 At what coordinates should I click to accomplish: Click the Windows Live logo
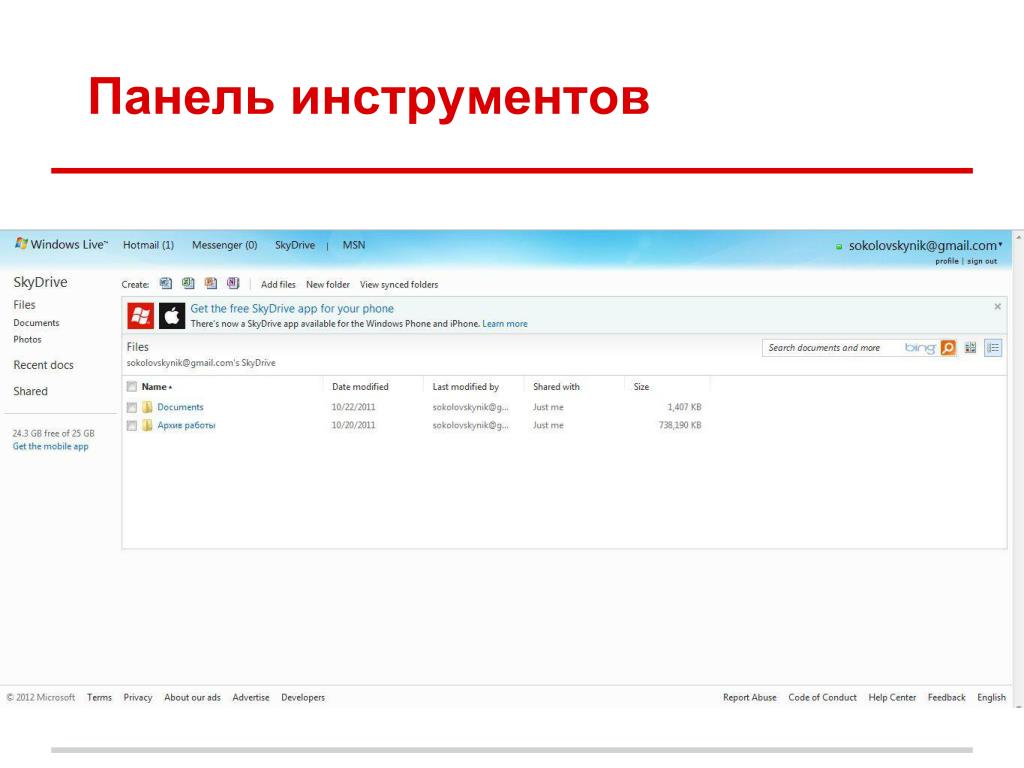coord(61,244)
